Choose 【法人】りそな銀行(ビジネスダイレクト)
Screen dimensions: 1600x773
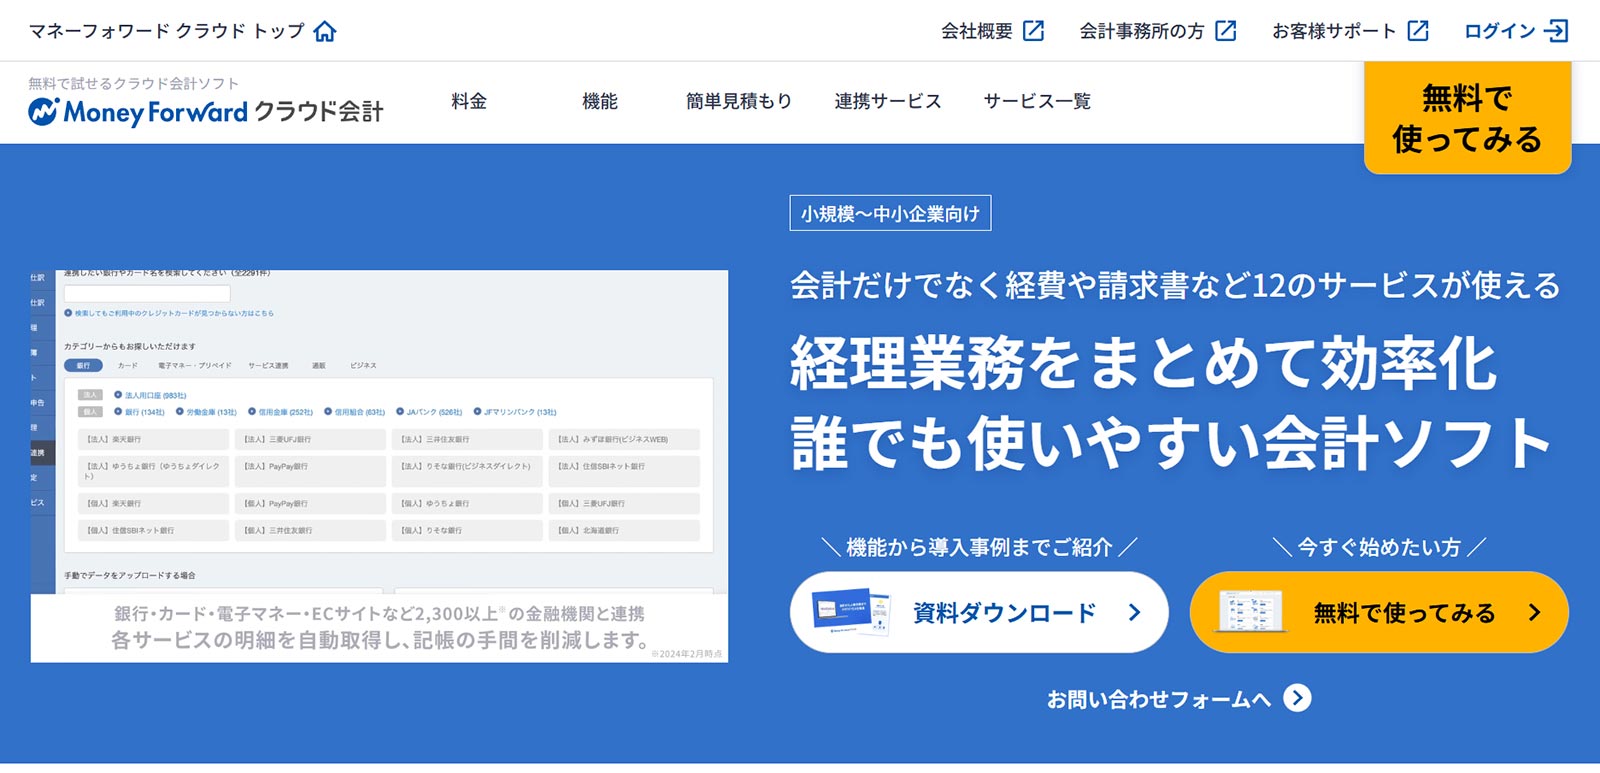(x=467, y=471)
